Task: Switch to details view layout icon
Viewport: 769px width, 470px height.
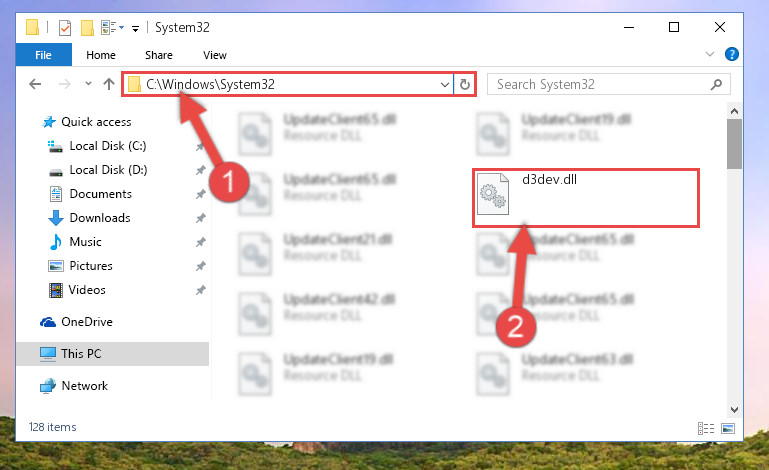Action: 706,428
